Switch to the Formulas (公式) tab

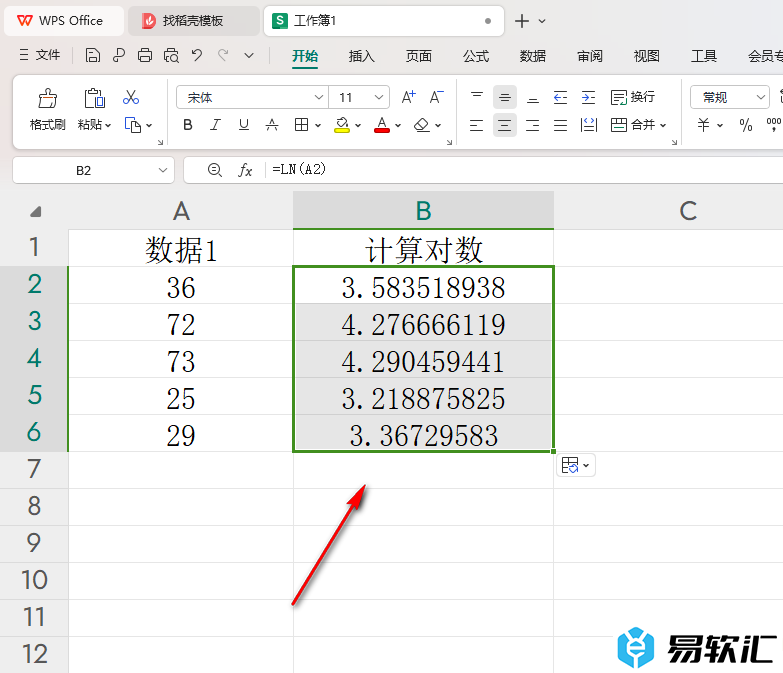pos(475,56)
